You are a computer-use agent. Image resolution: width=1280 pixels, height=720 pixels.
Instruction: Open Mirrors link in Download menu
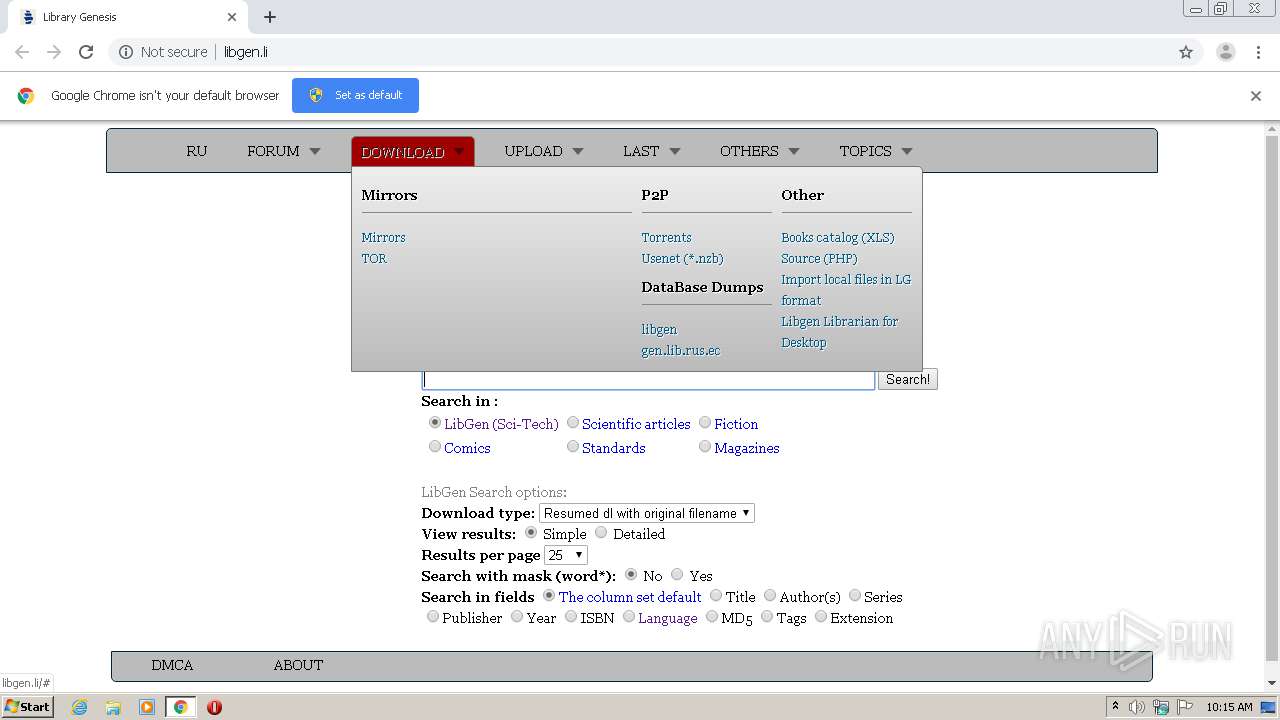383,238
